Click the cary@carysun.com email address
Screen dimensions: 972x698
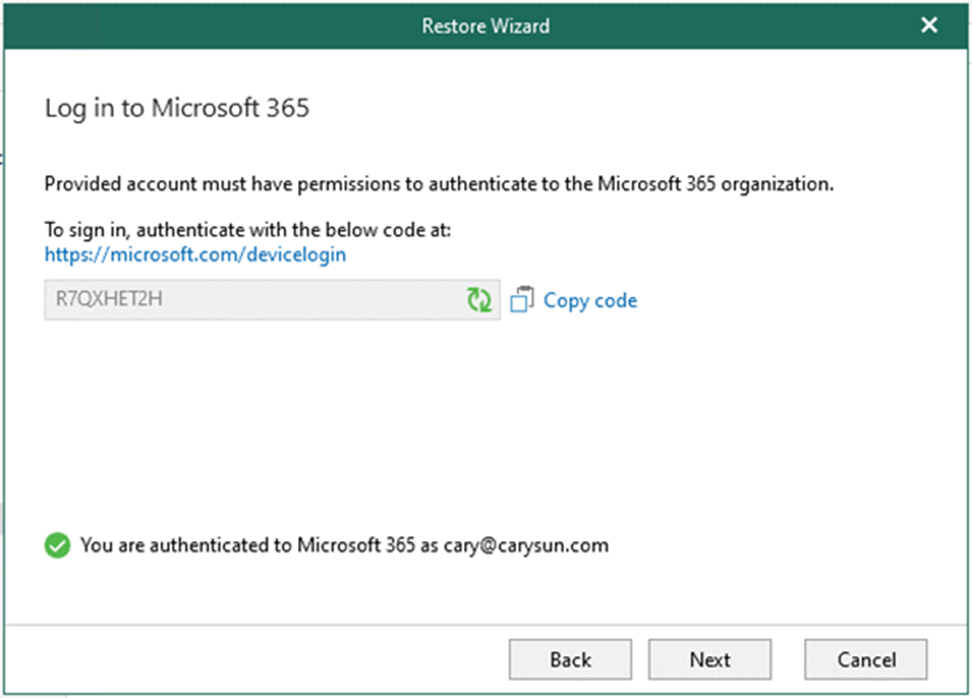point(526,546)
